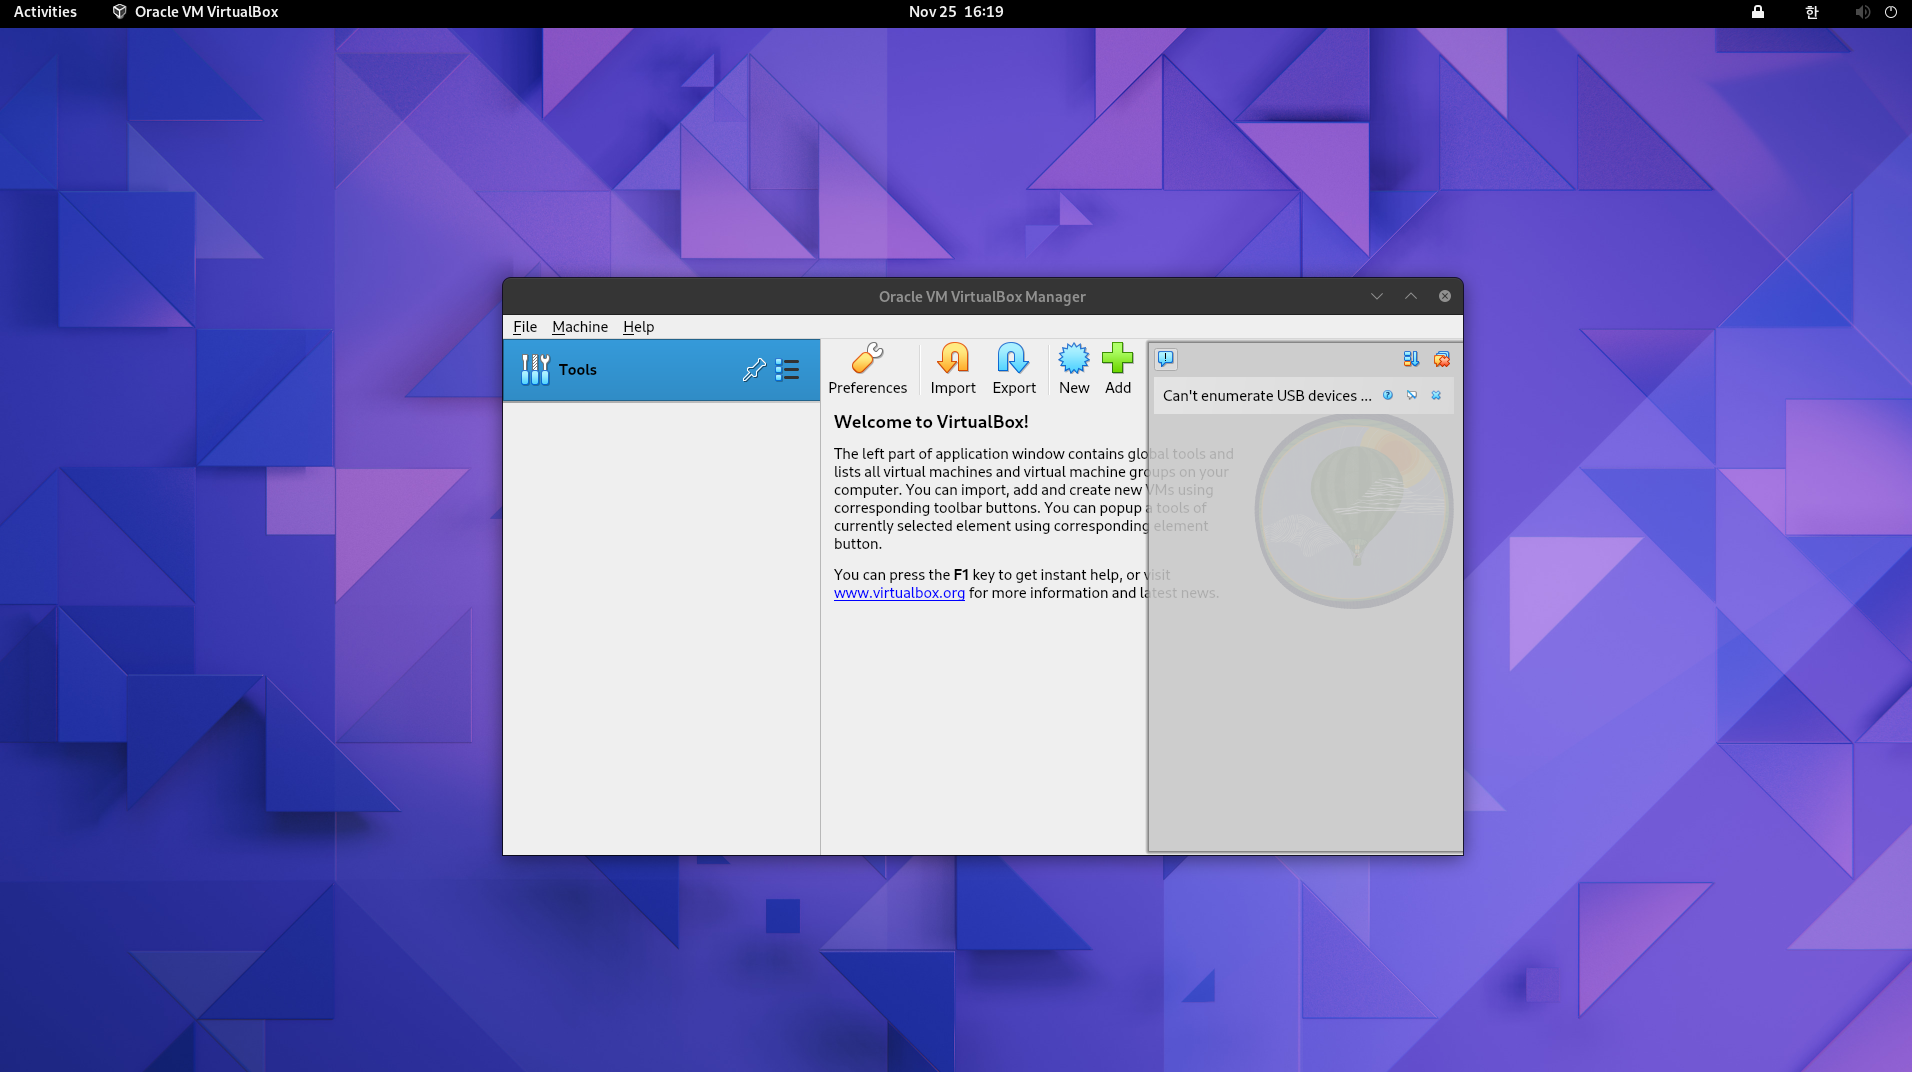Screen dimensions: 1912x1072
Task: Open VirtualBox Preferences
Action: [867, 370]
